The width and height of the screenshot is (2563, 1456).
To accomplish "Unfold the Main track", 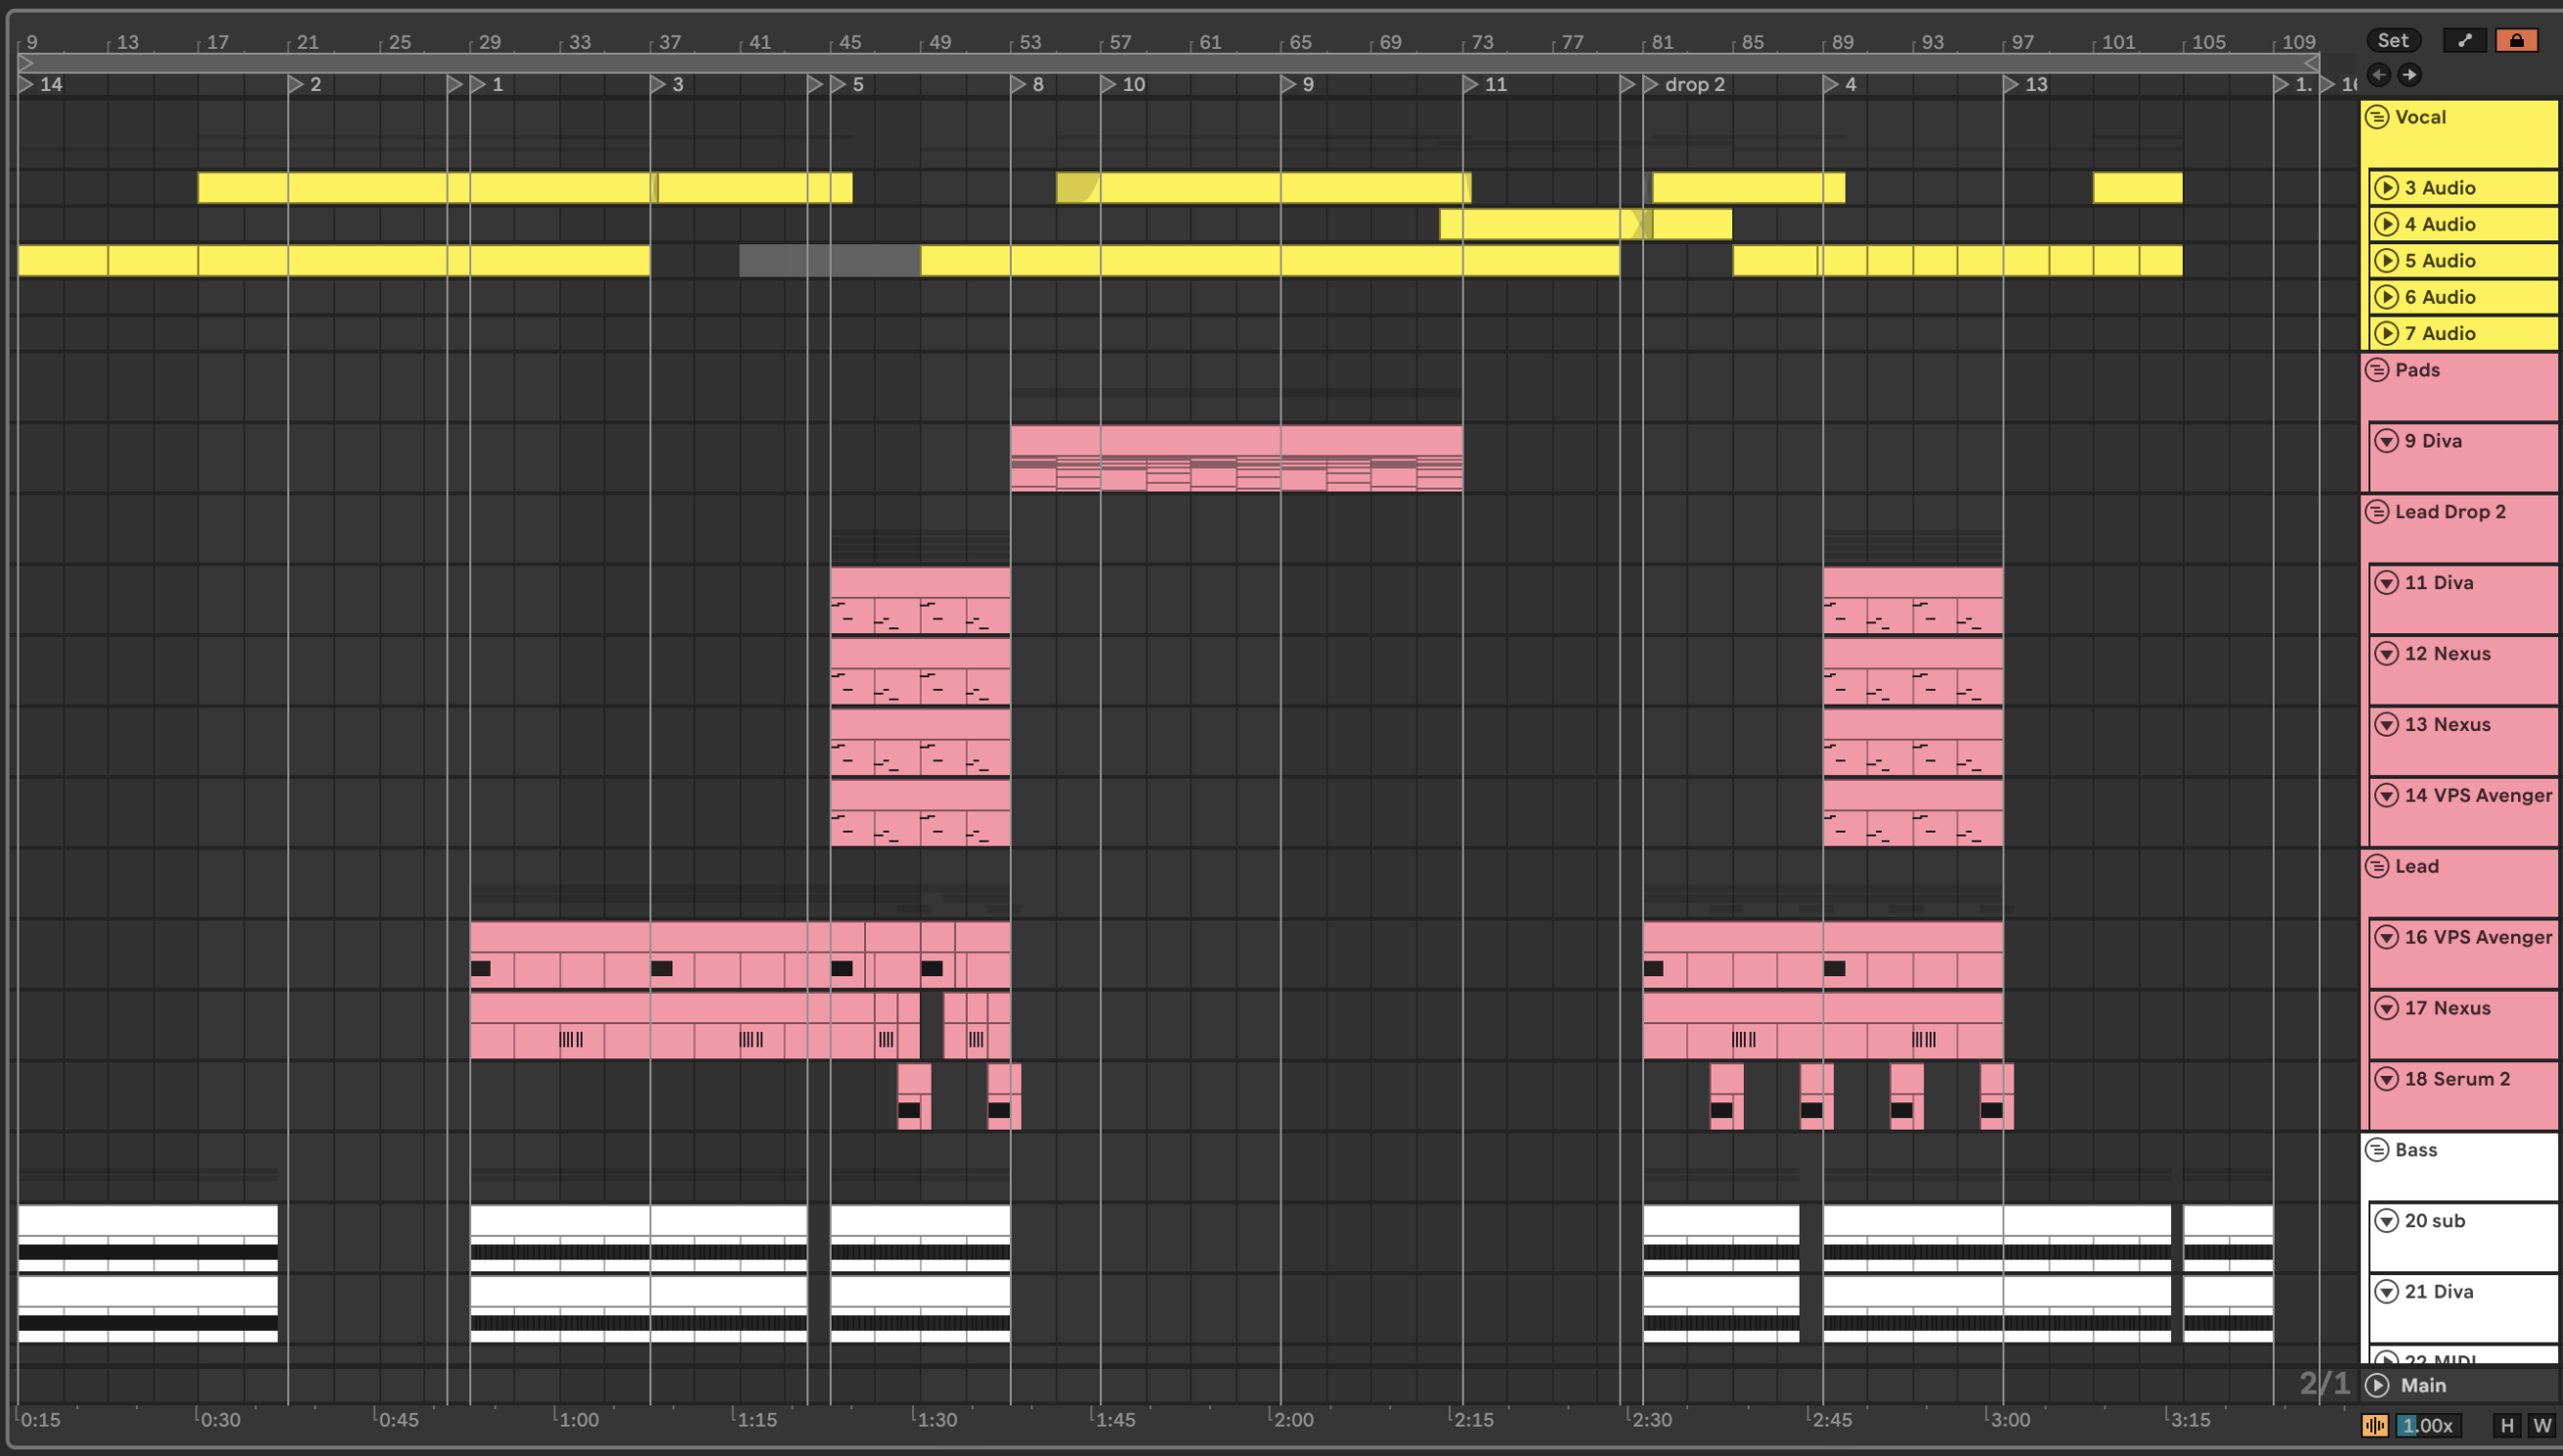I will point(2377,1386).
